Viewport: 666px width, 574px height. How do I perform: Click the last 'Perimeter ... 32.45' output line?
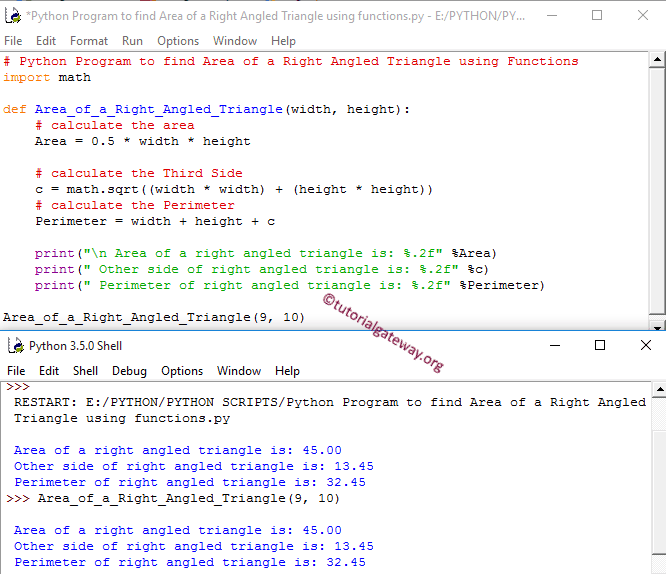click(x=190, y=562)
